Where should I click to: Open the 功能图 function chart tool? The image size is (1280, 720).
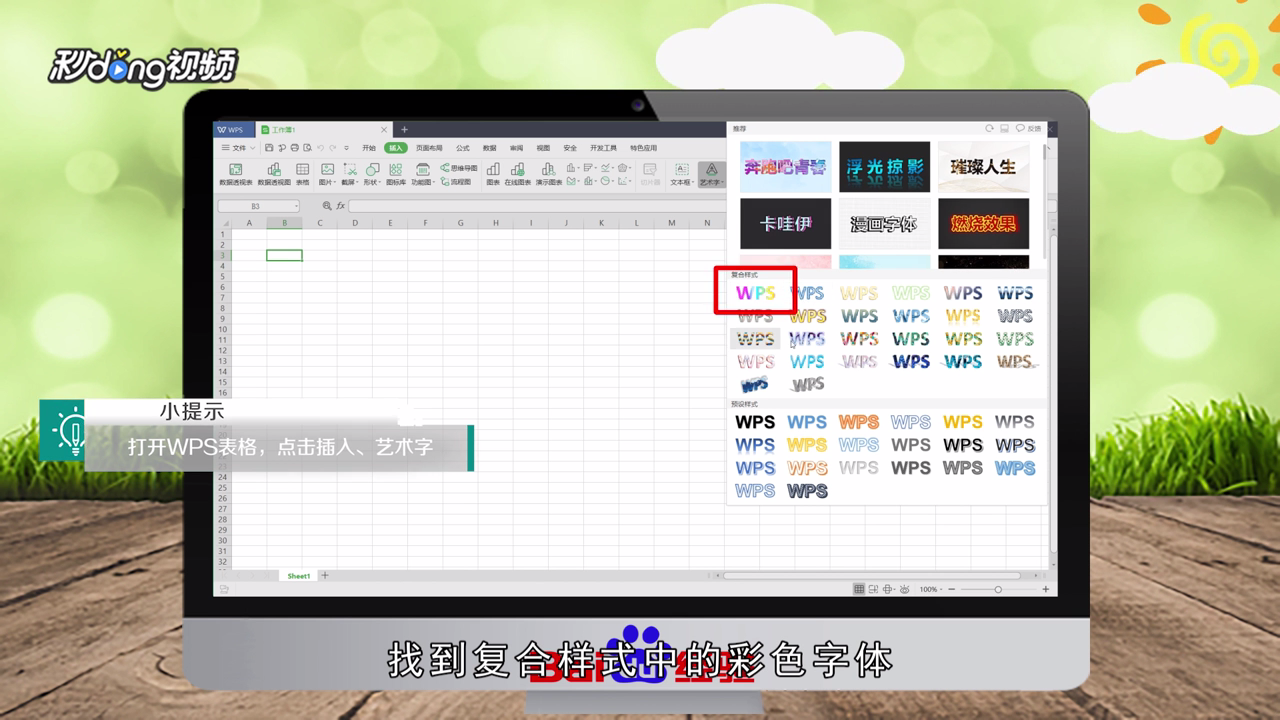pos(422,174)
